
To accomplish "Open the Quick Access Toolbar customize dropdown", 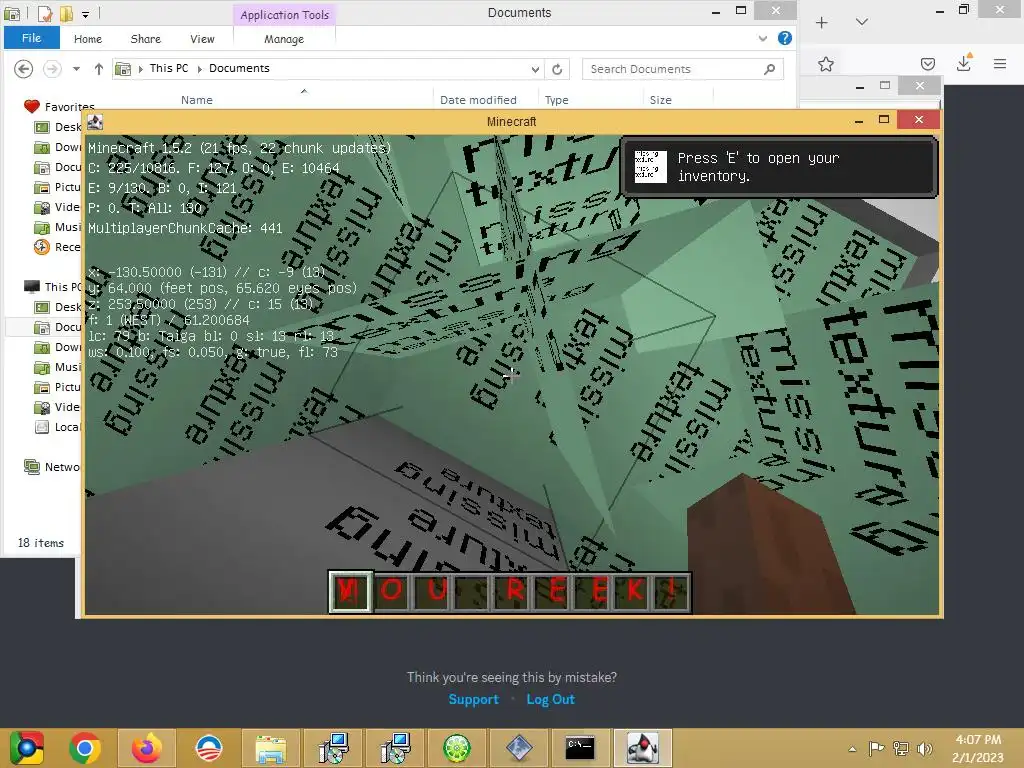I will point(86,13).
